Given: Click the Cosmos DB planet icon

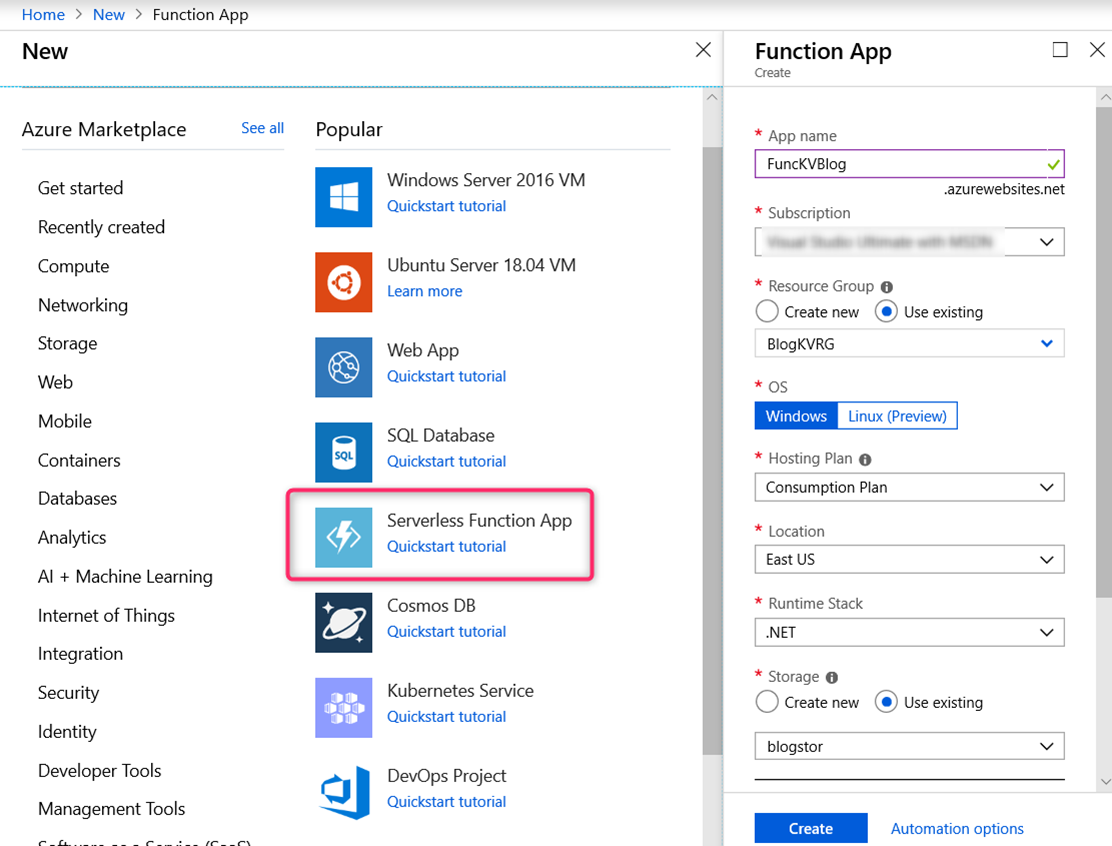Looking at the screenshot, I should click(x=343, y=622).
